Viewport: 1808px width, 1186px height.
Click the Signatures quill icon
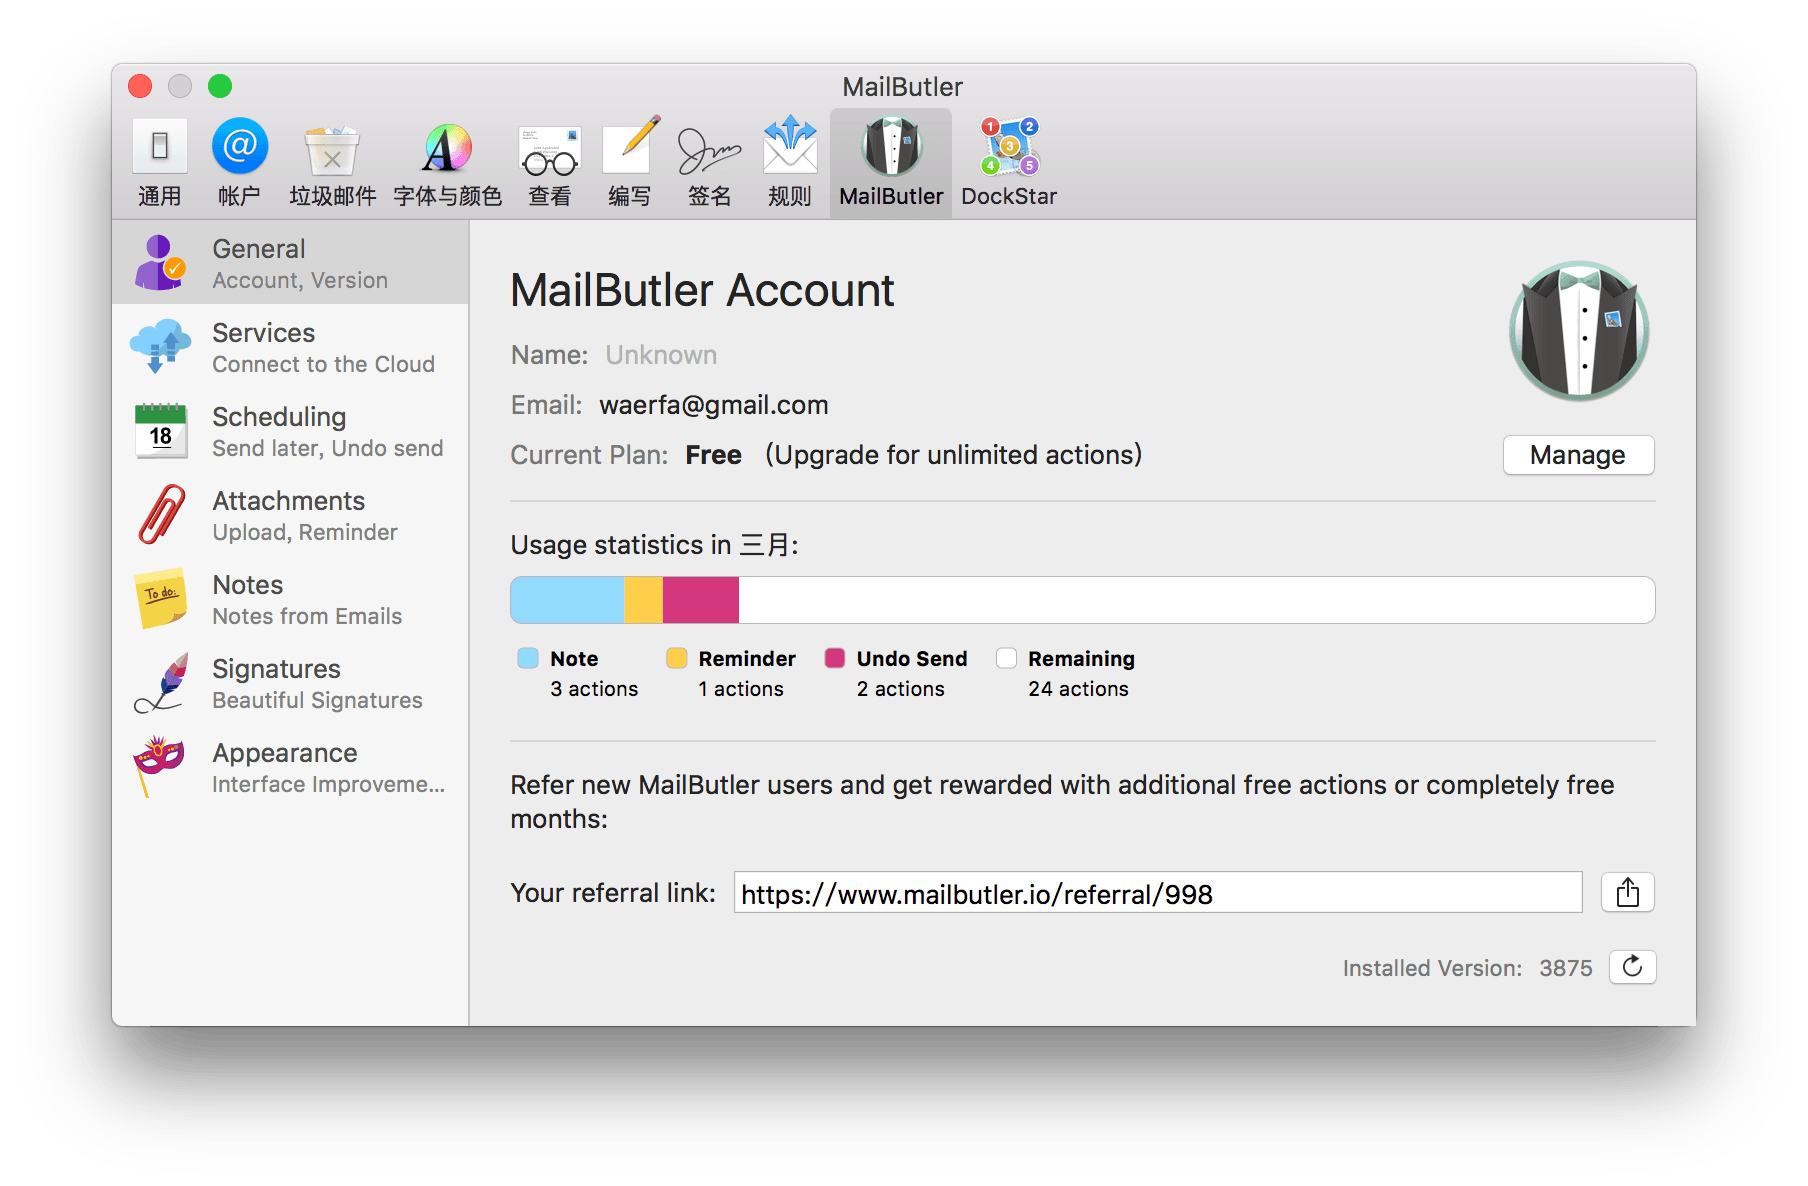point(161,682)
